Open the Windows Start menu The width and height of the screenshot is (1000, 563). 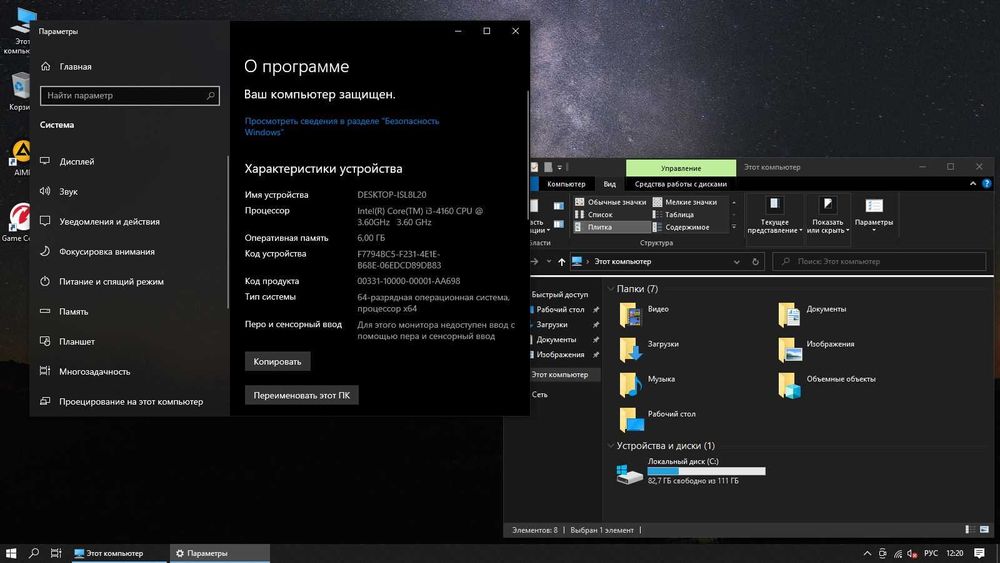point(10,553)
